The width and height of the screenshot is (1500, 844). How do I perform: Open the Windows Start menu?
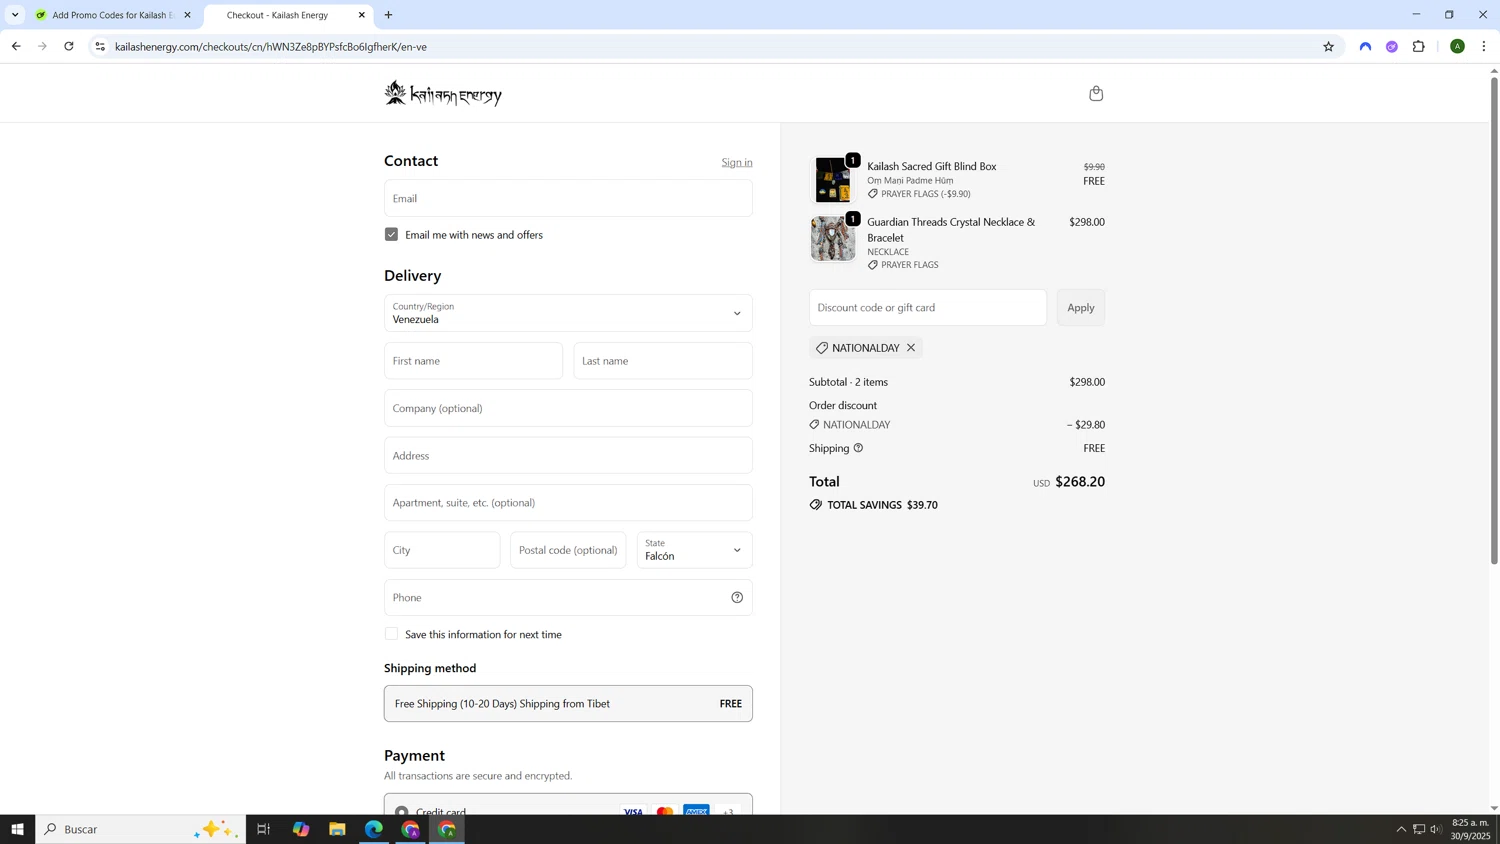(x=17, y=829)
